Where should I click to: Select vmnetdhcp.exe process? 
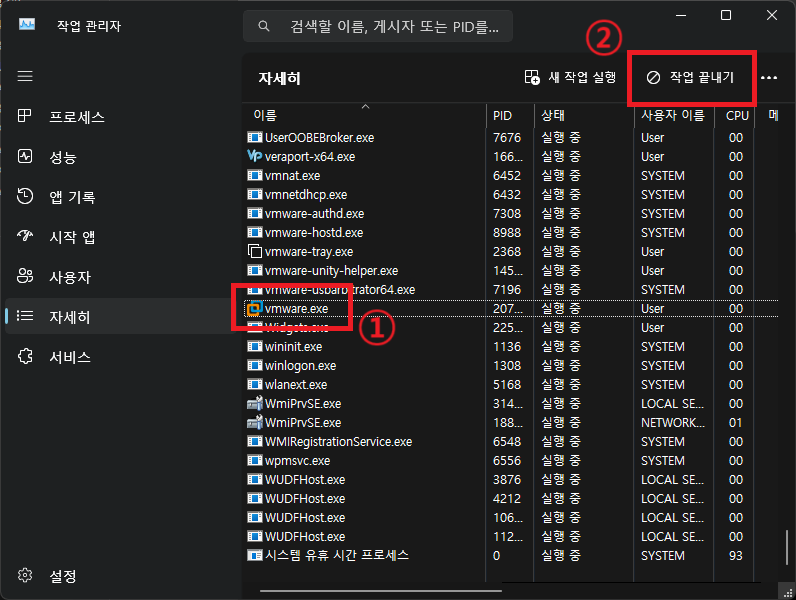[512, 194]
